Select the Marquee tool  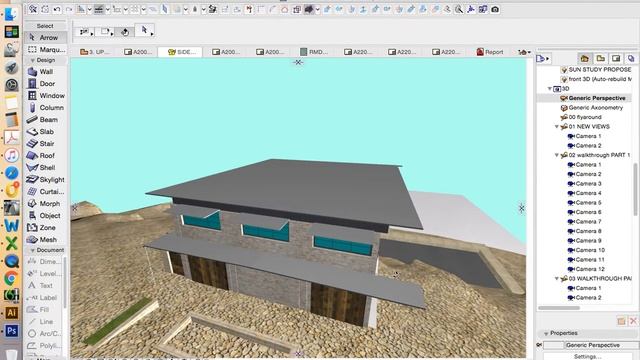point(45,49)
